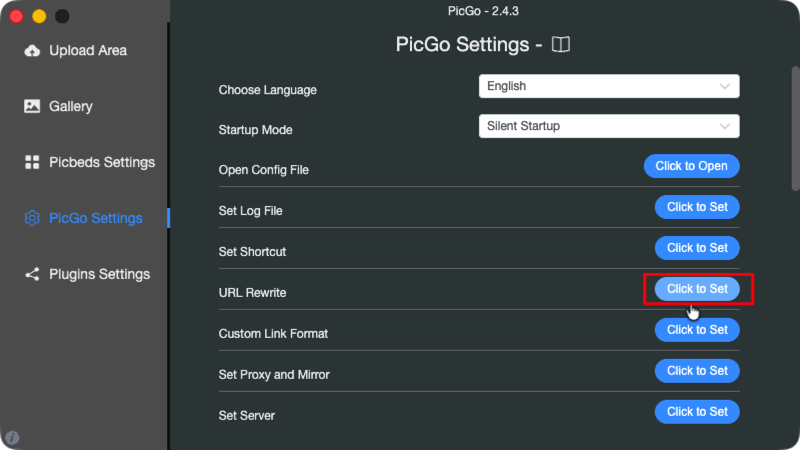Select Gallery in the sidebar

[x=70, y=106]
